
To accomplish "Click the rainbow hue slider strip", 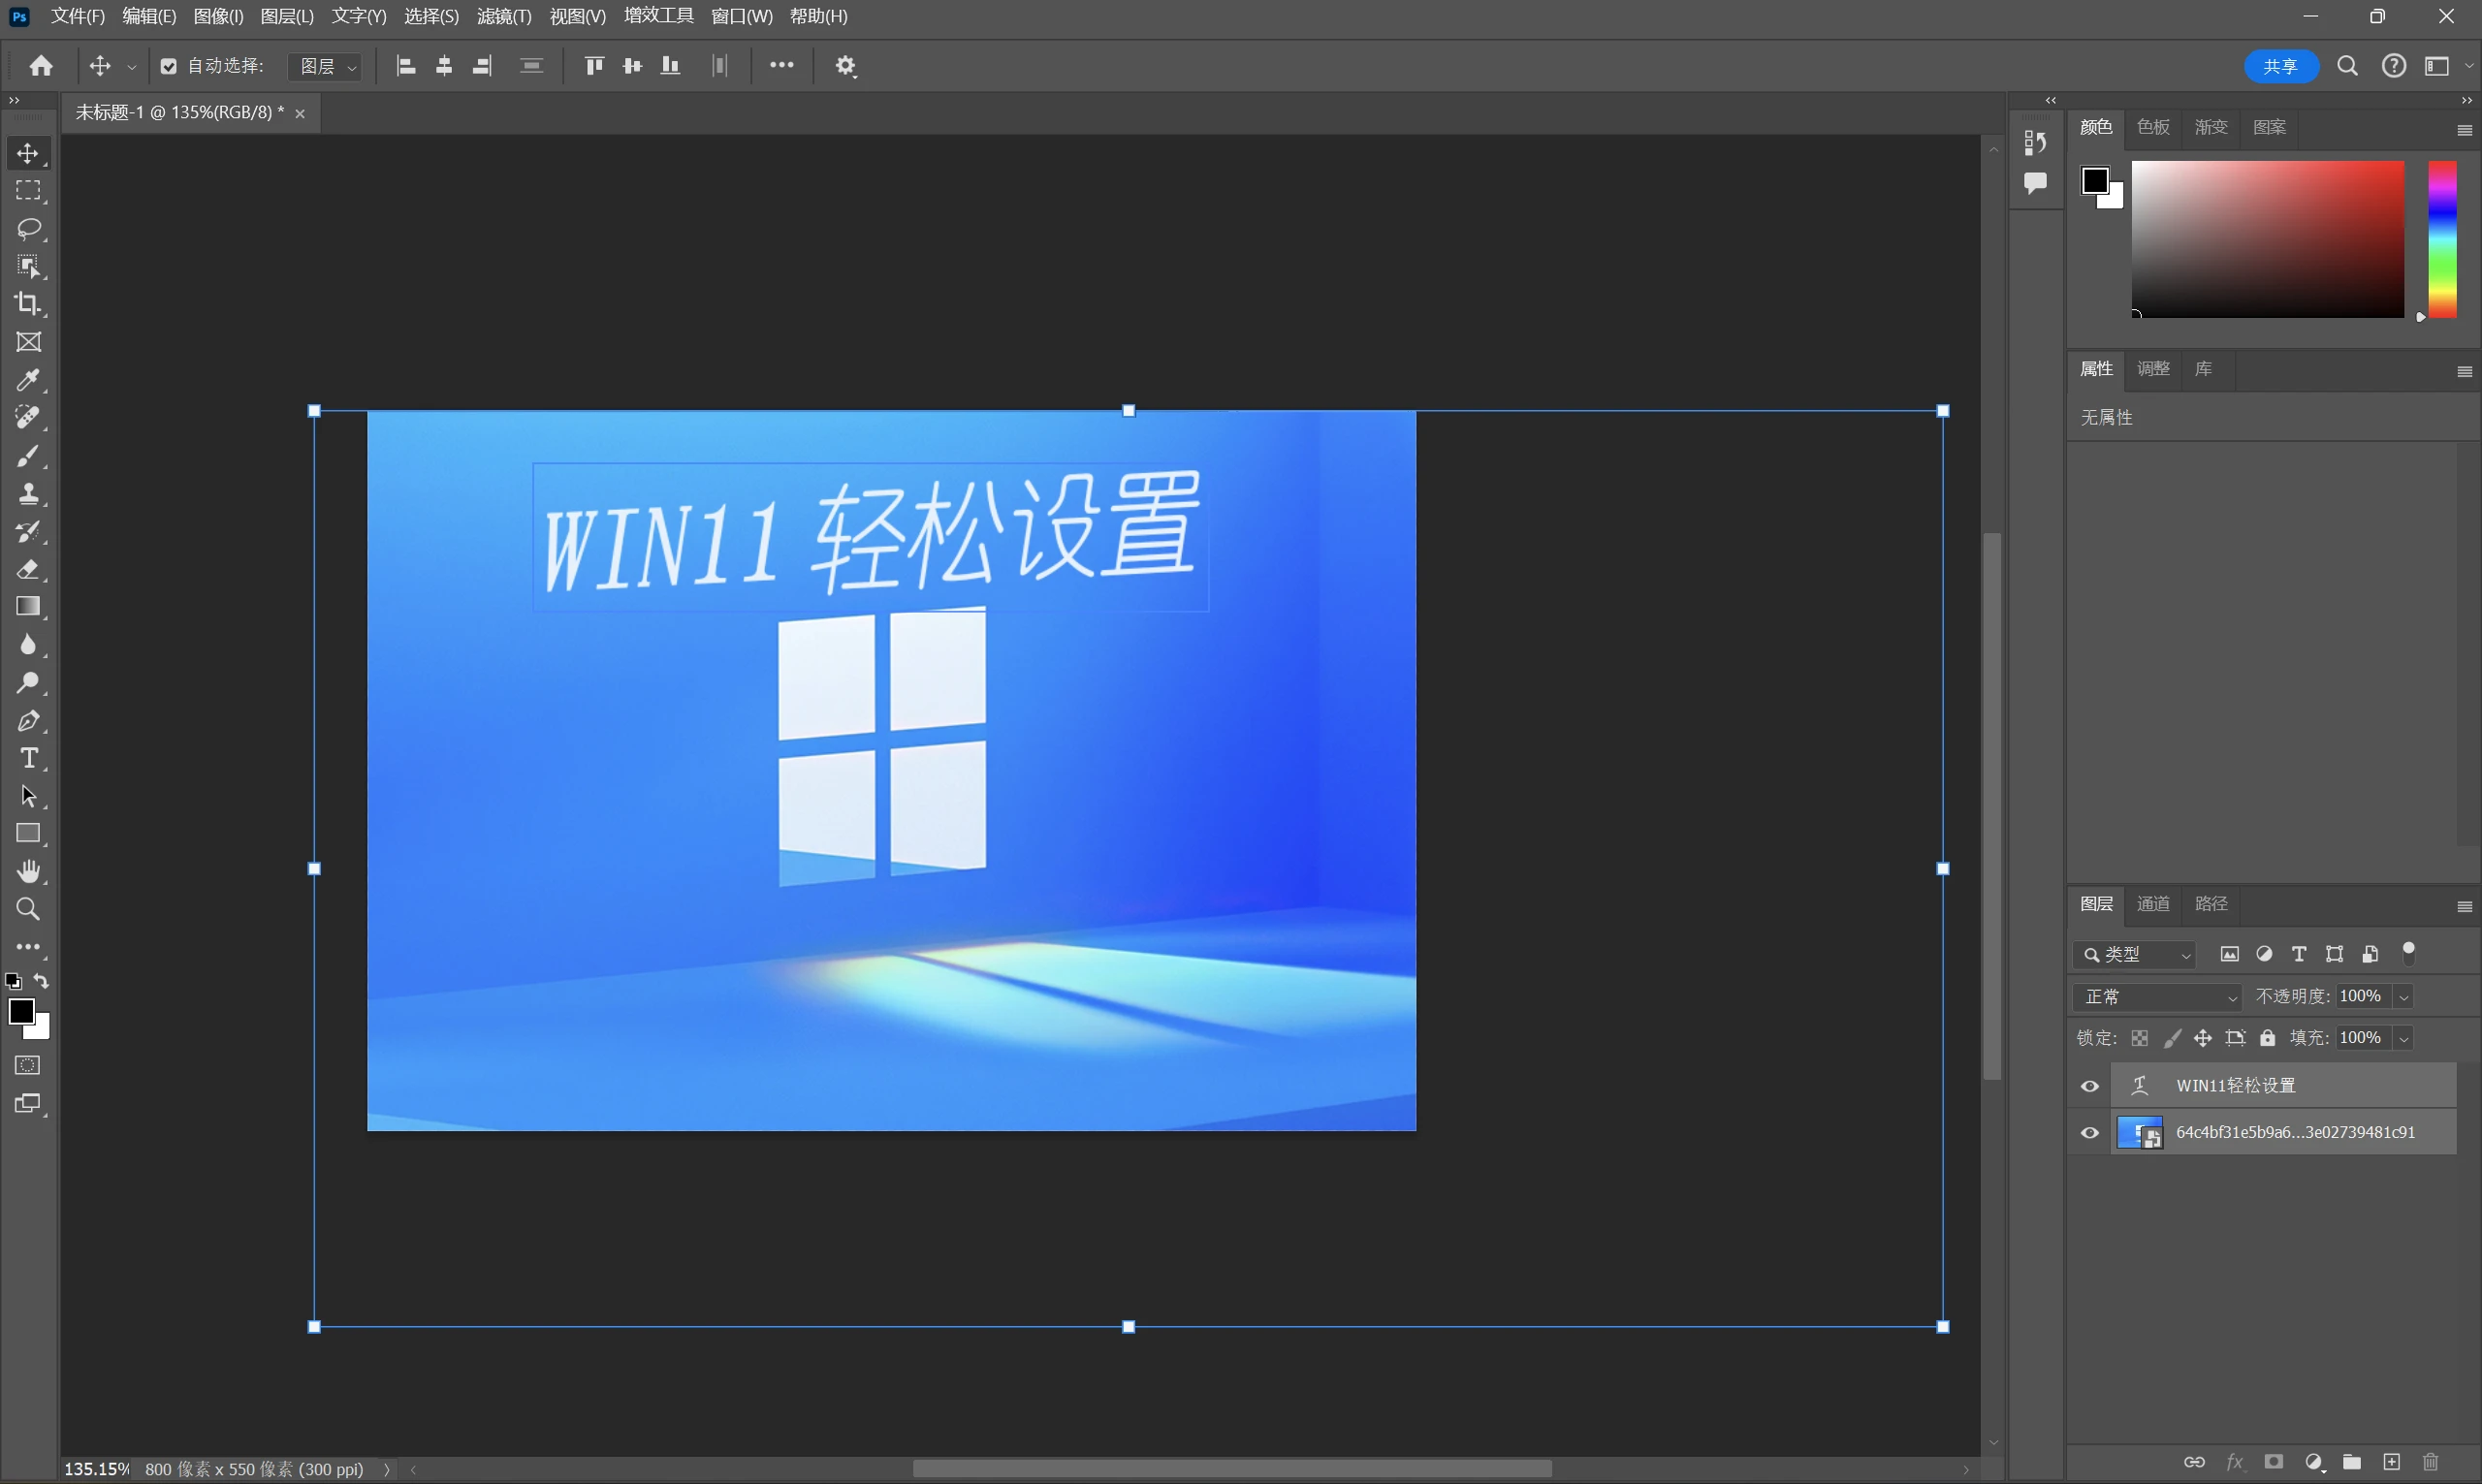I will pyautogui.click(x=2442, y=239).
